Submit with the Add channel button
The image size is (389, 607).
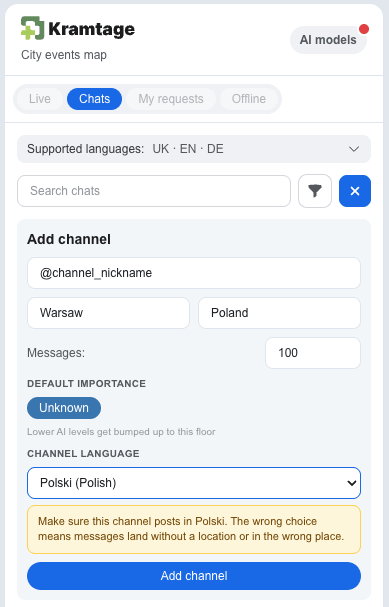pyautogui.click(x=194, y=576)
